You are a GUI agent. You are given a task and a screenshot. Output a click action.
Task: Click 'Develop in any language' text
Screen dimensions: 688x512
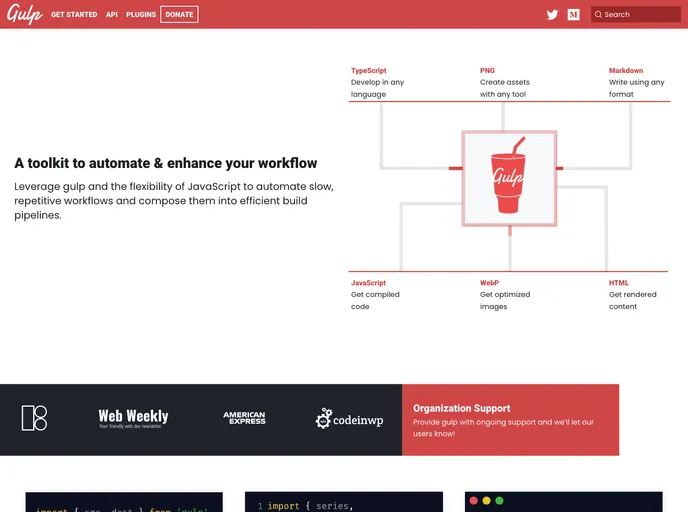[x=377, y=88]
